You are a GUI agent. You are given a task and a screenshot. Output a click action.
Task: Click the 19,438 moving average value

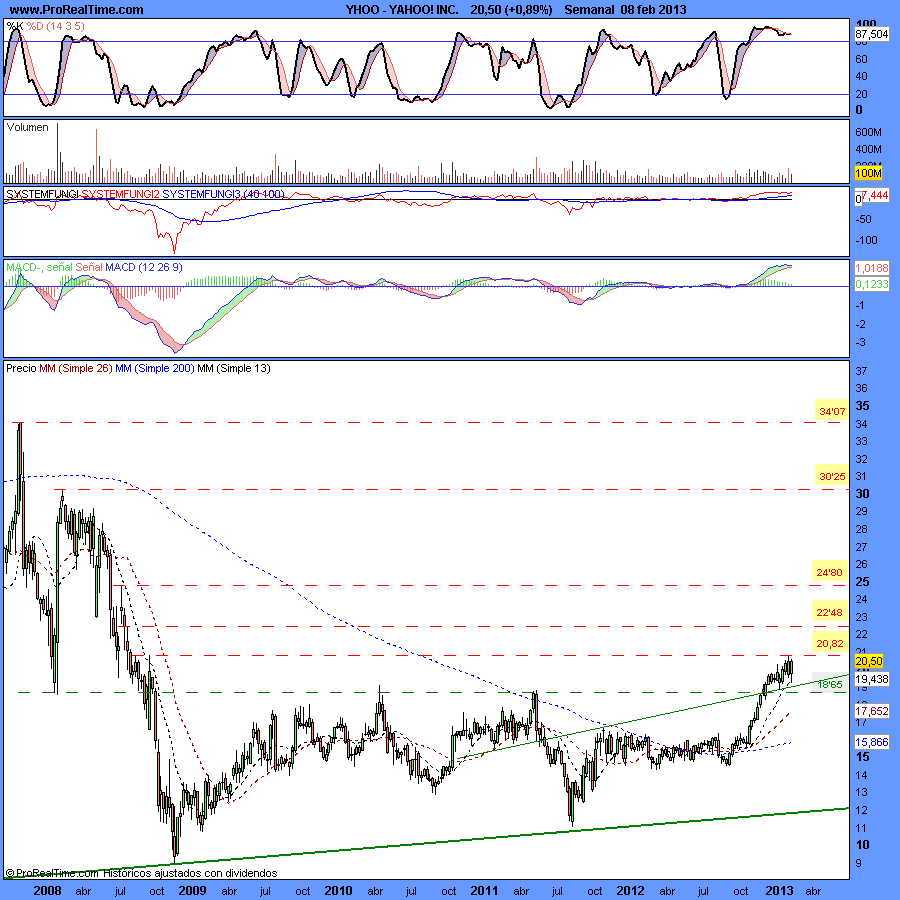[x=871, y=679]
